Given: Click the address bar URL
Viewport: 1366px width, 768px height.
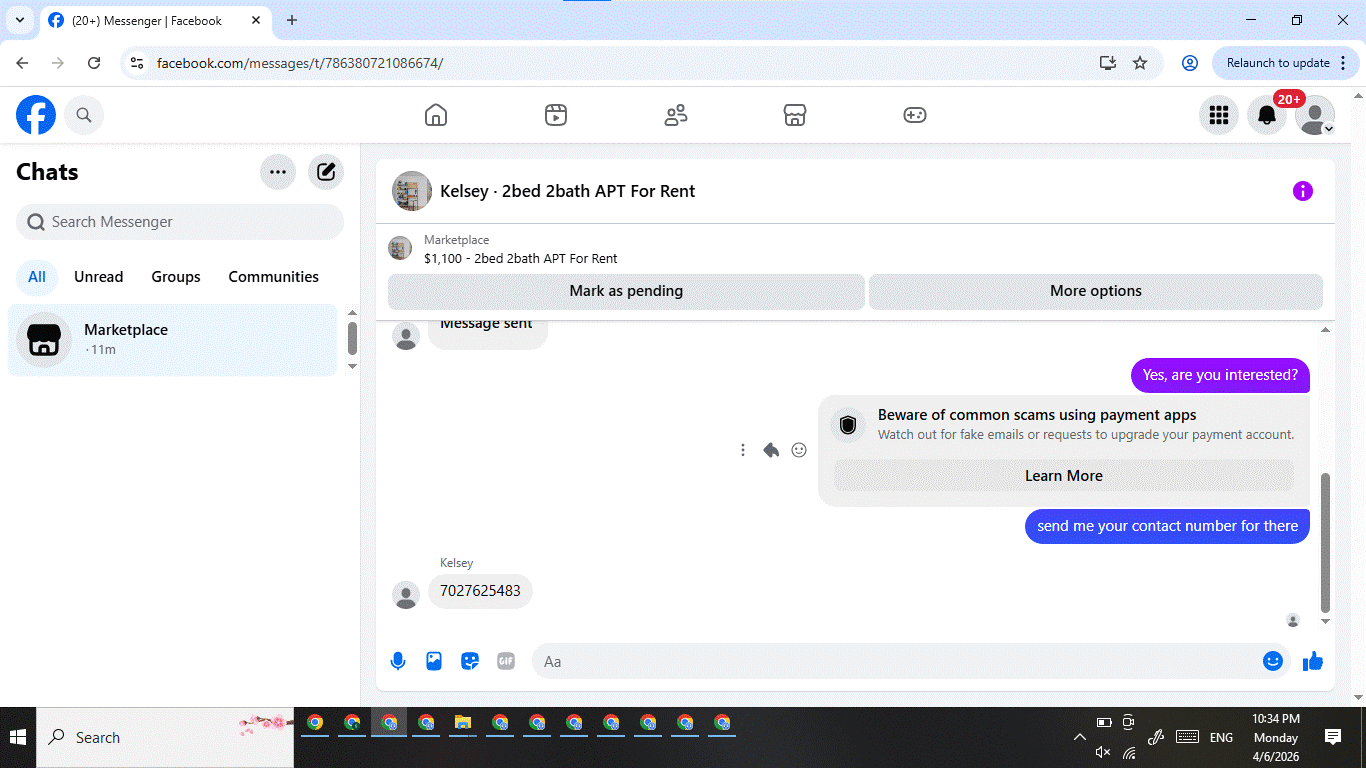Looking at the screenshot, I should tap(300, 63).
